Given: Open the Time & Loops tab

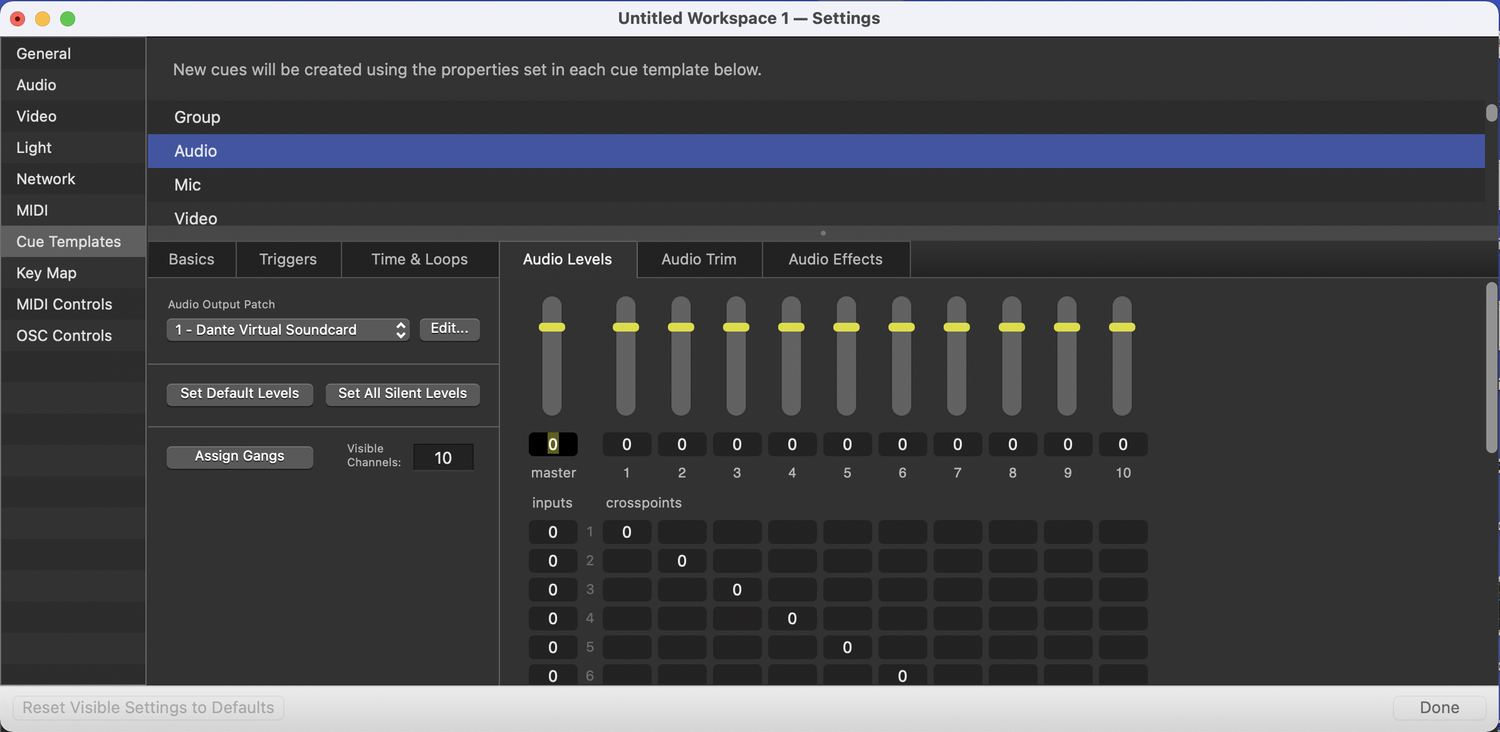Looking at the screenshot, I should (419, 259).
